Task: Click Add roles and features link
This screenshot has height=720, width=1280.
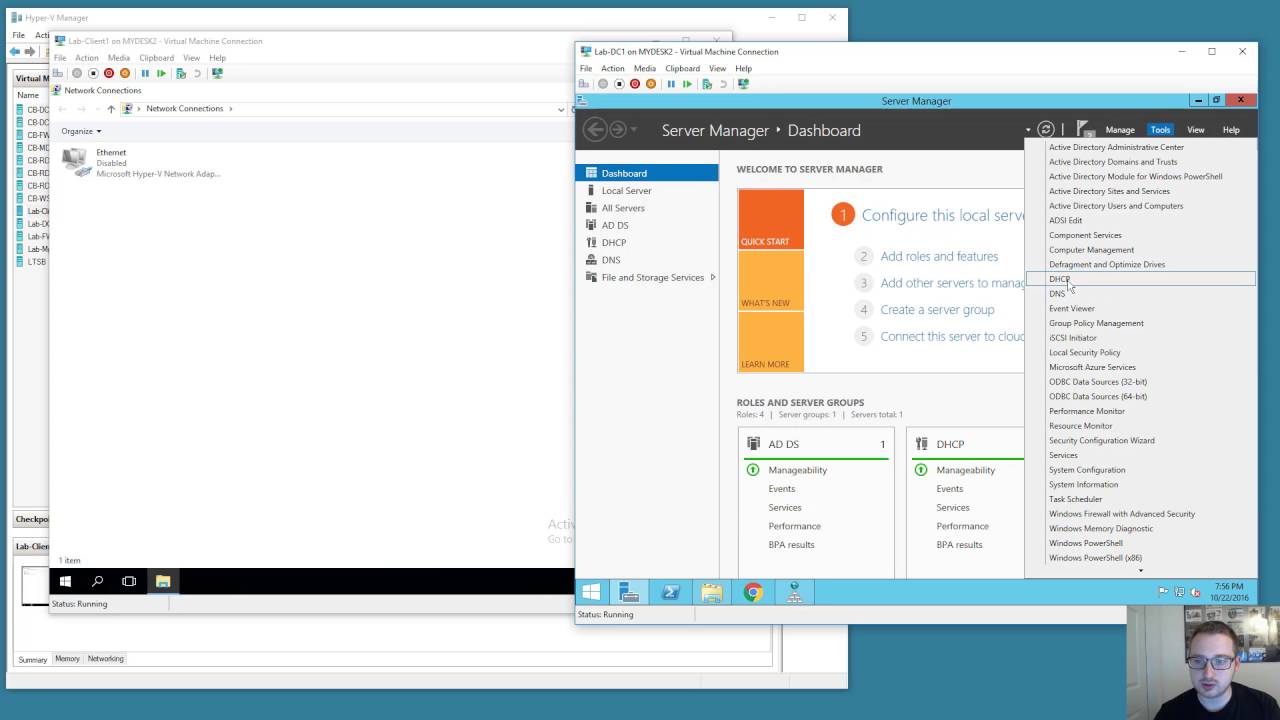Action: point(939,257)
